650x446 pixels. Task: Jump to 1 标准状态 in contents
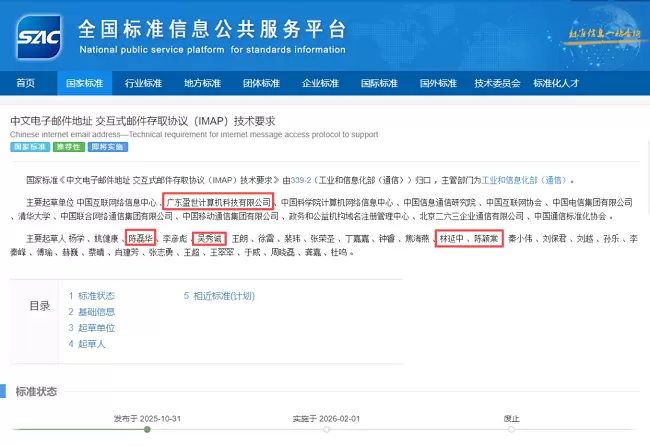coord(91,296)
